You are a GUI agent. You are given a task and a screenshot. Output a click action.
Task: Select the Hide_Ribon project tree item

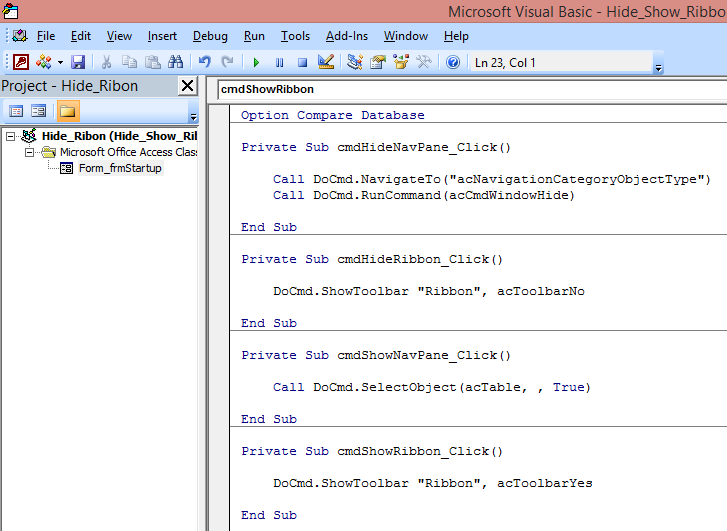click(119, 136)
